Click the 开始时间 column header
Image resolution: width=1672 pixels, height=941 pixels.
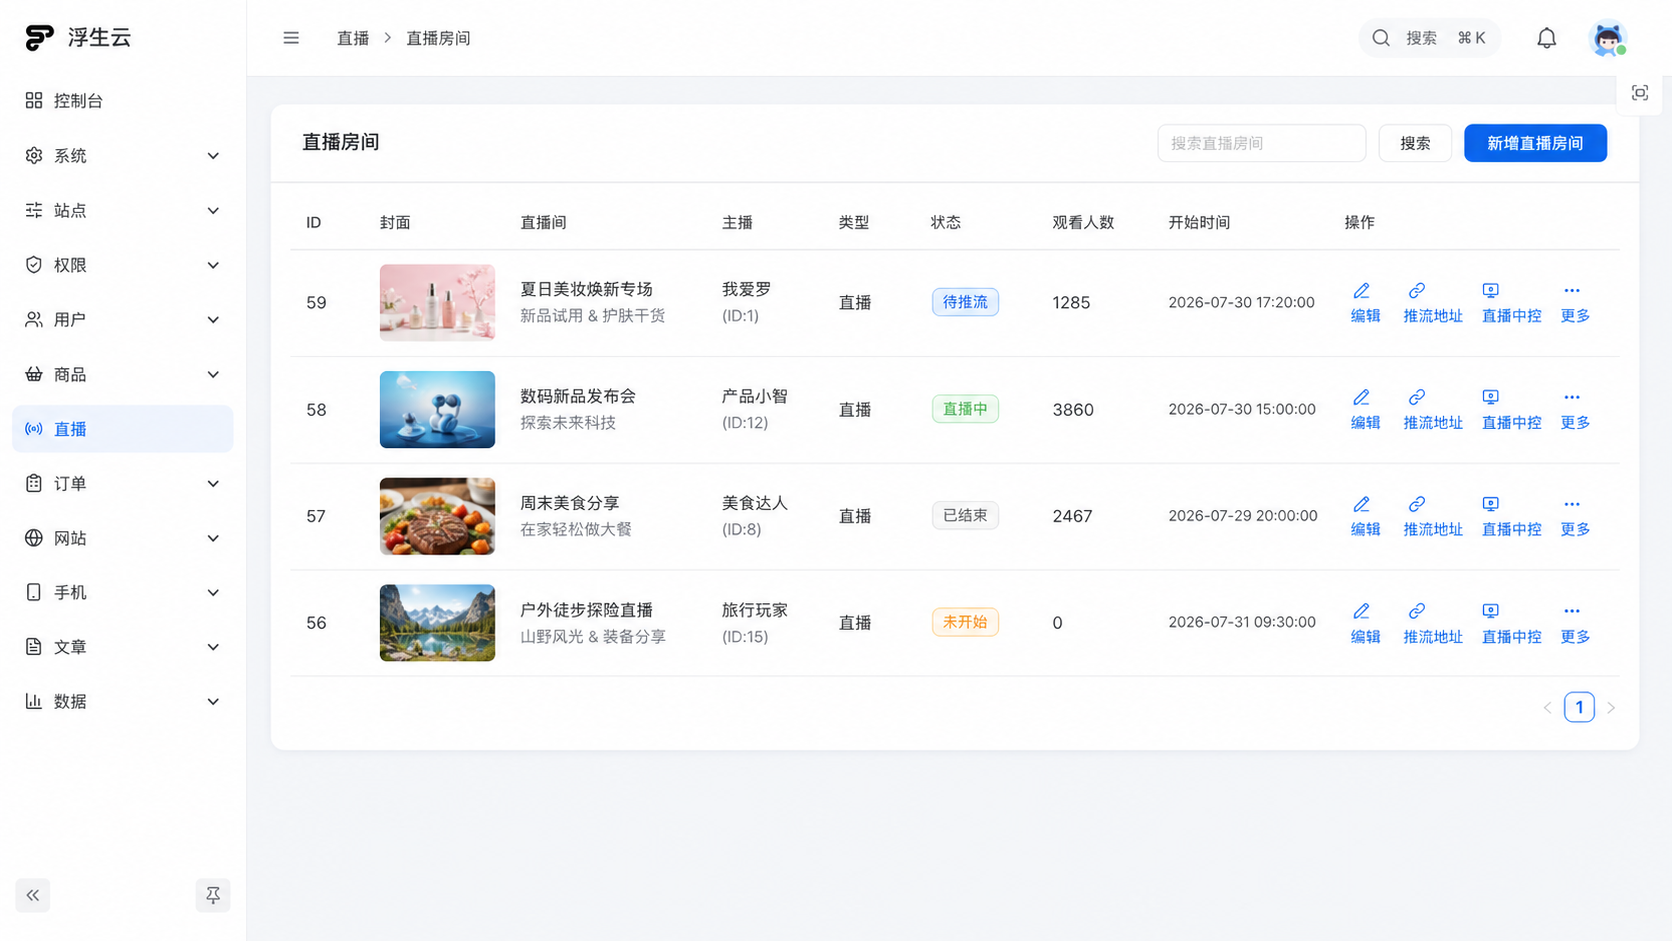point(1199,222)
